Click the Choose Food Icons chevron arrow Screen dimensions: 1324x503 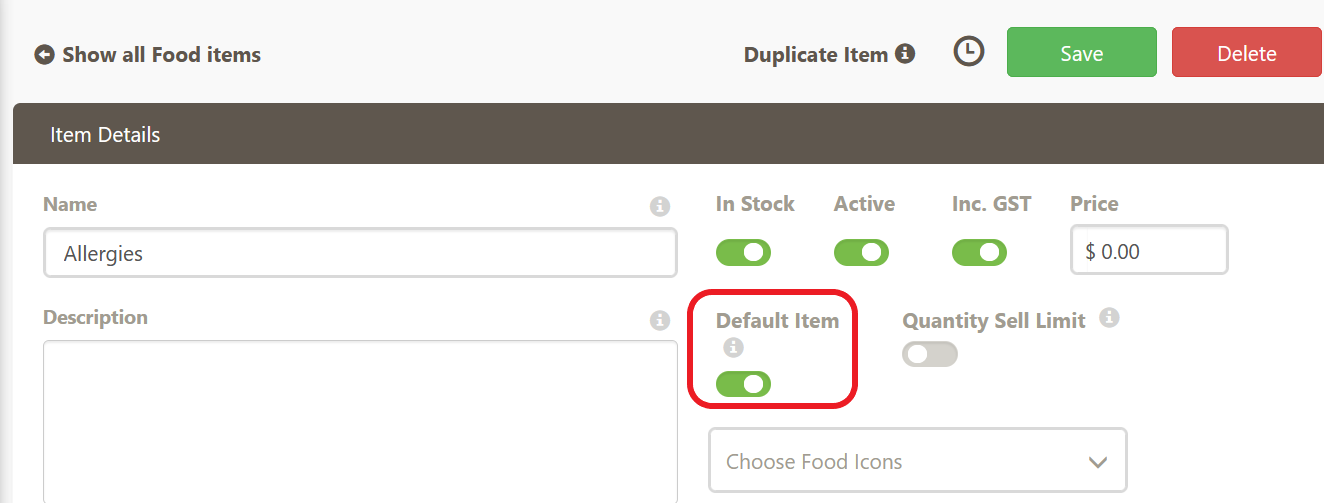click(x=1098, y=462)
